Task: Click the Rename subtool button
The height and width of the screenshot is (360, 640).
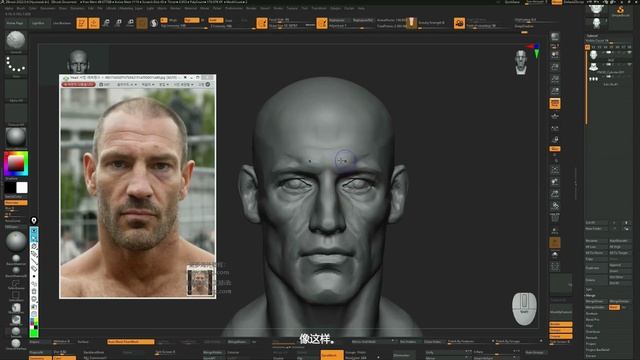Action: coord(596,241)
